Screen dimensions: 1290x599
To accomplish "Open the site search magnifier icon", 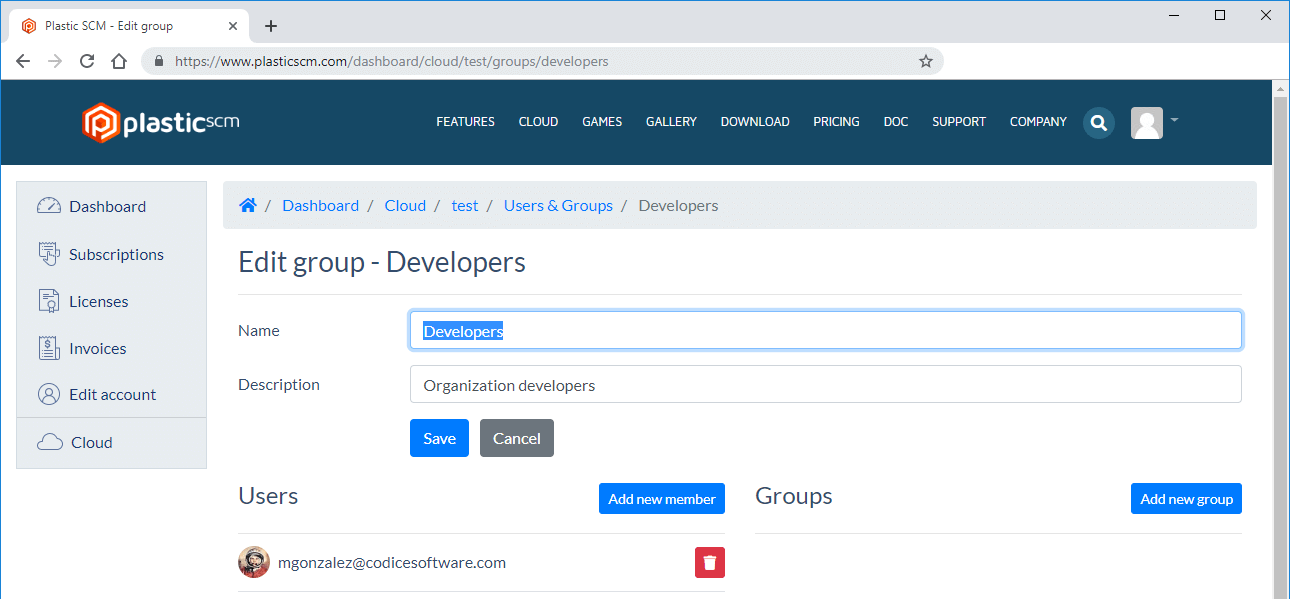I will tap(1098, 123).
